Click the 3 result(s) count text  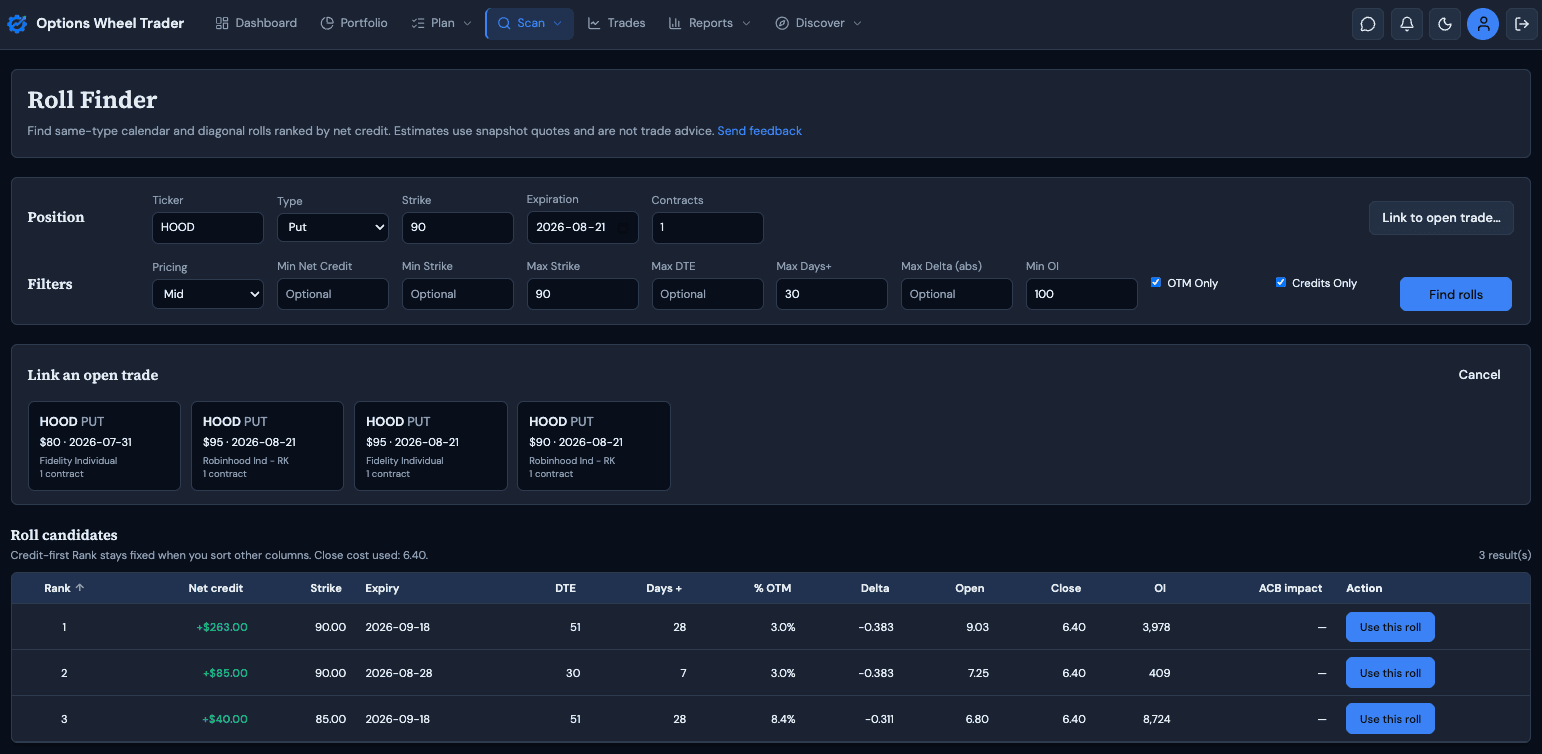tap(1504, 555)
